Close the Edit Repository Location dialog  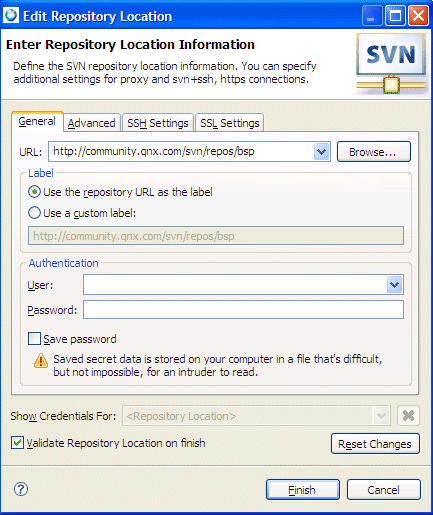pyautogui.click(x=418, y=16)
